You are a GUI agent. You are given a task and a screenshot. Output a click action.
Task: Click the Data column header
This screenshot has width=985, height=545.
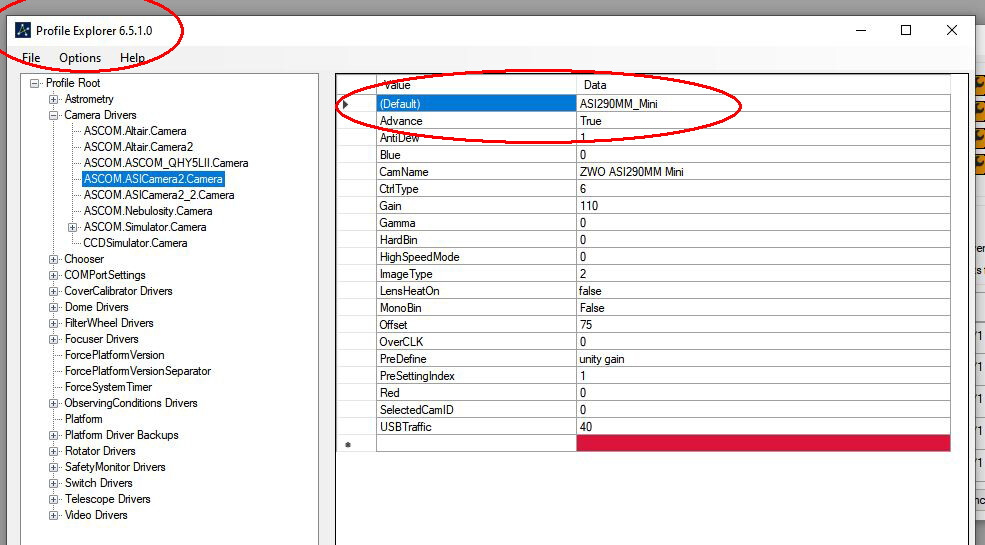click(763, 85)
